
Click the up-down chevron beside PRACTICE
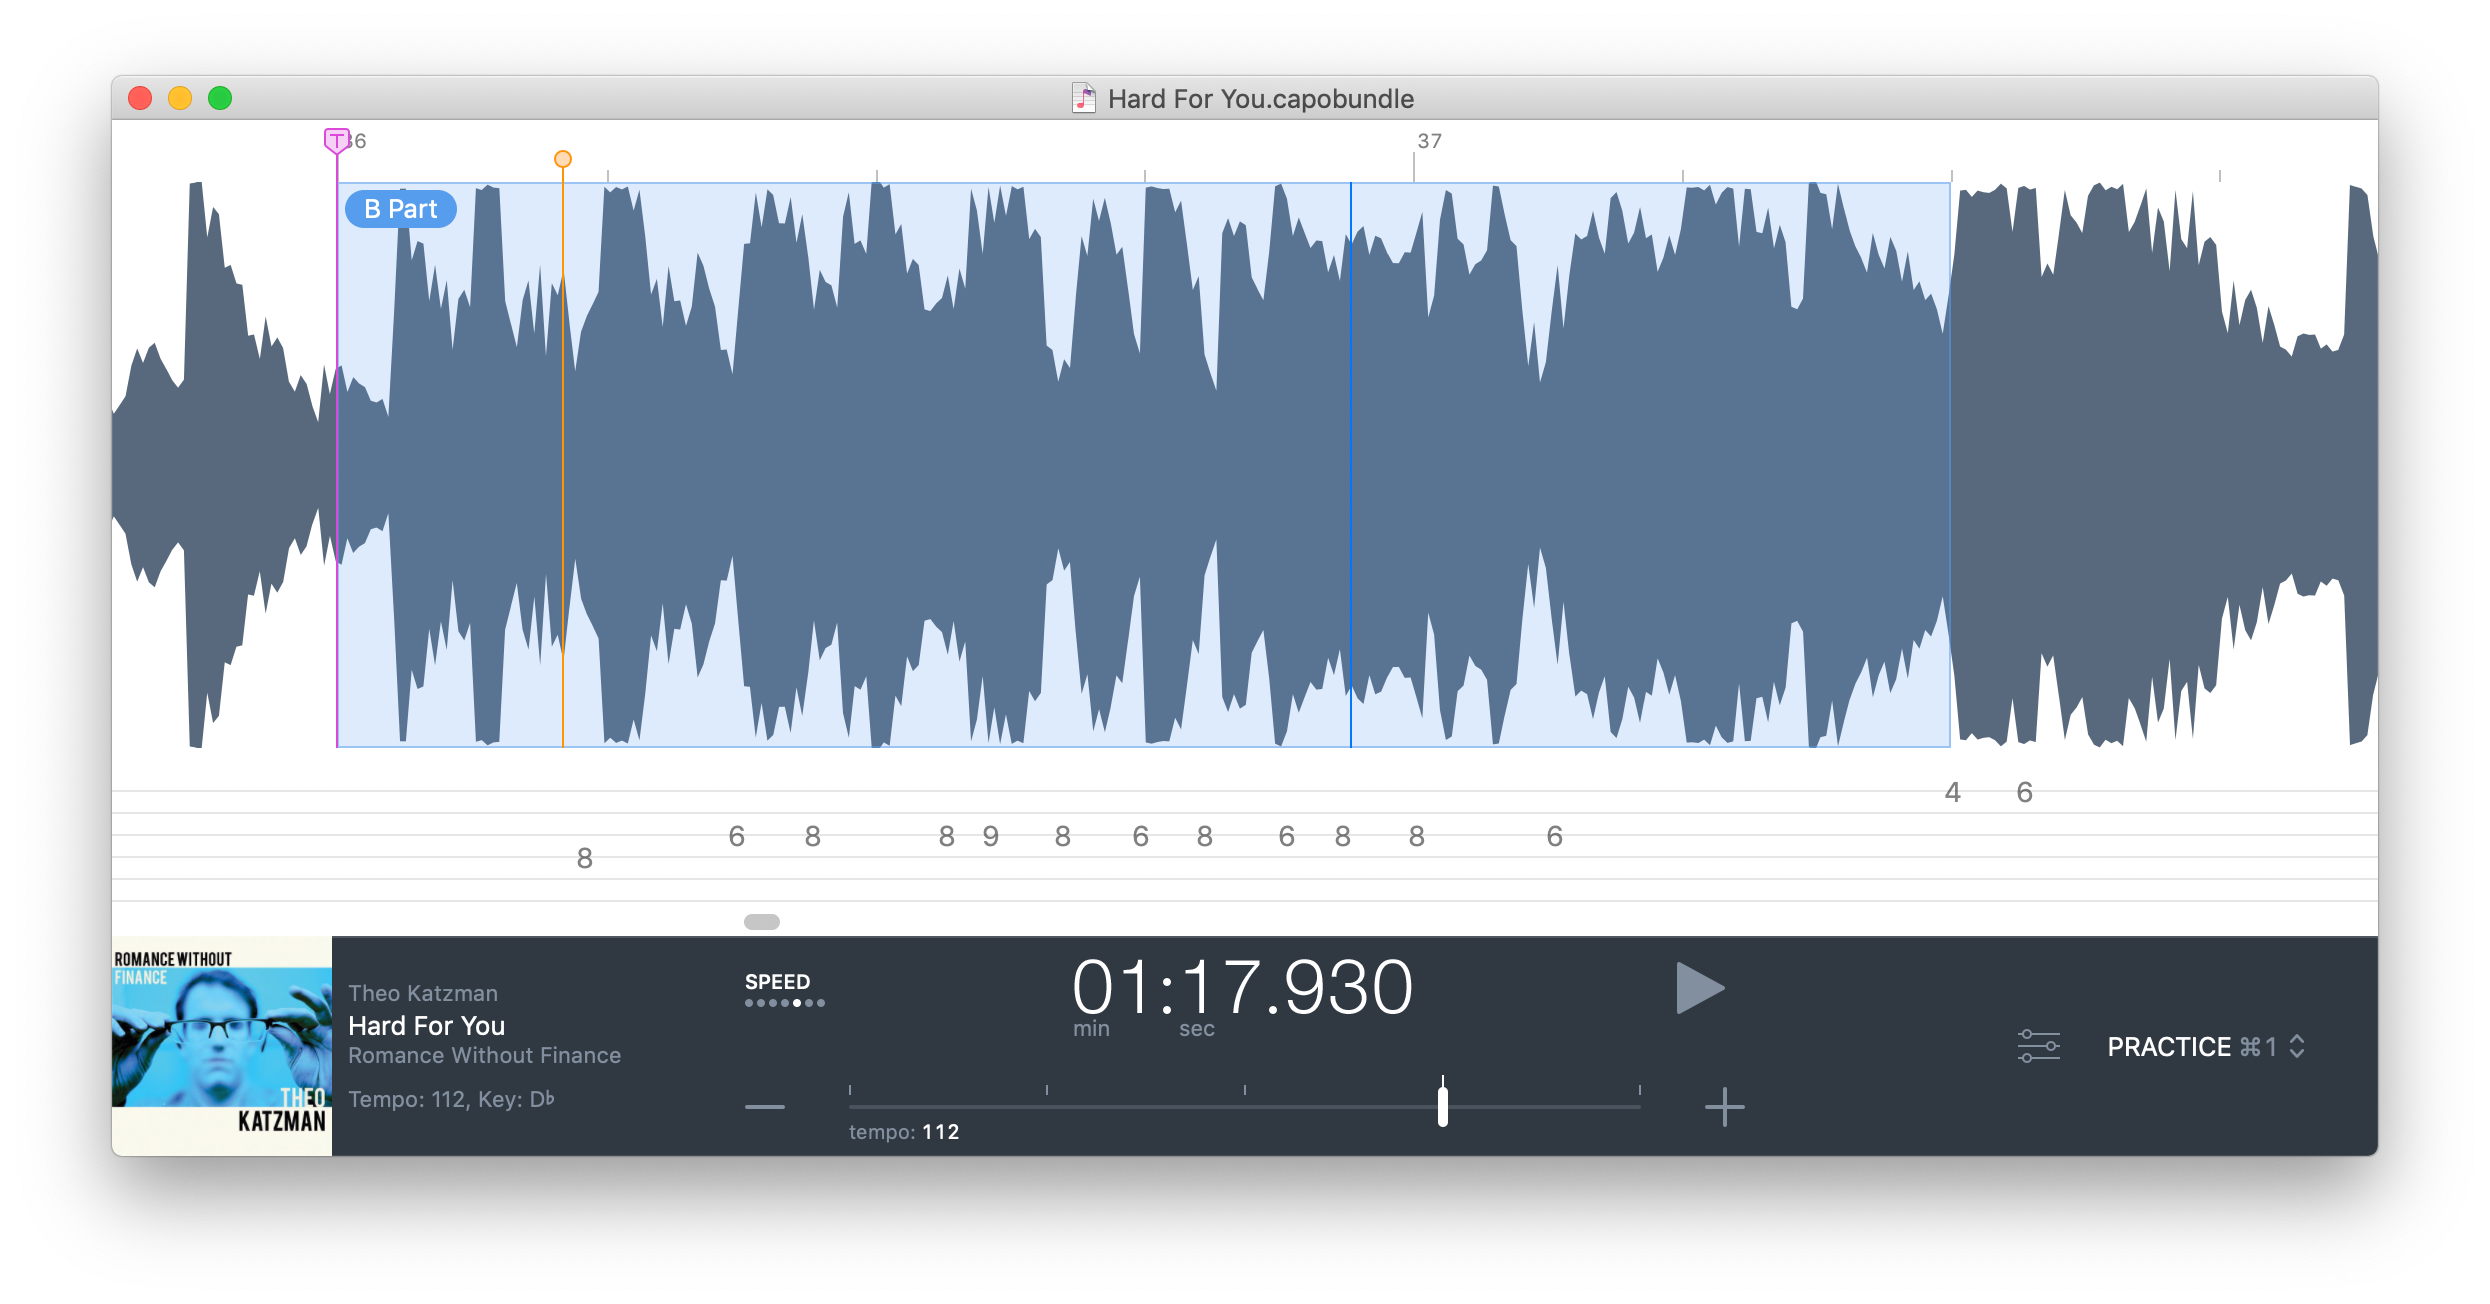[x=2298, y=1047]
